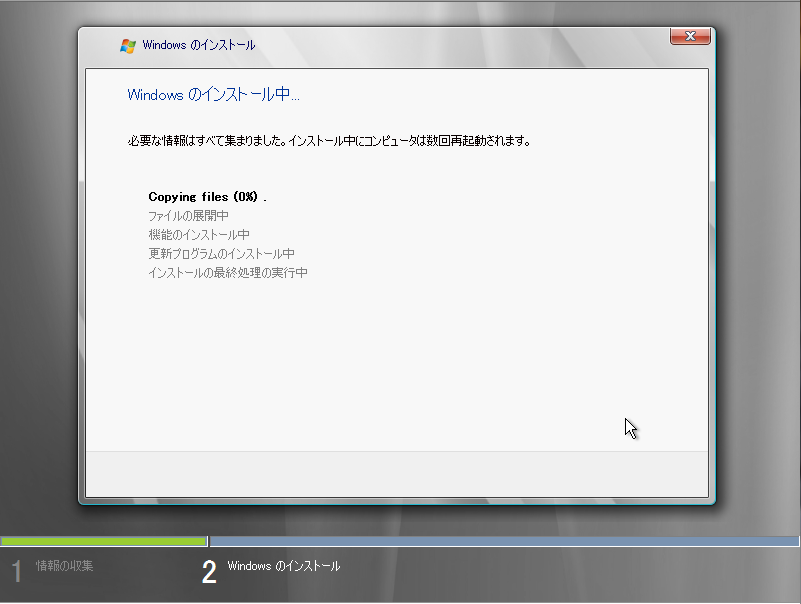Click the green completed progress bar segment

click(103, 541)
